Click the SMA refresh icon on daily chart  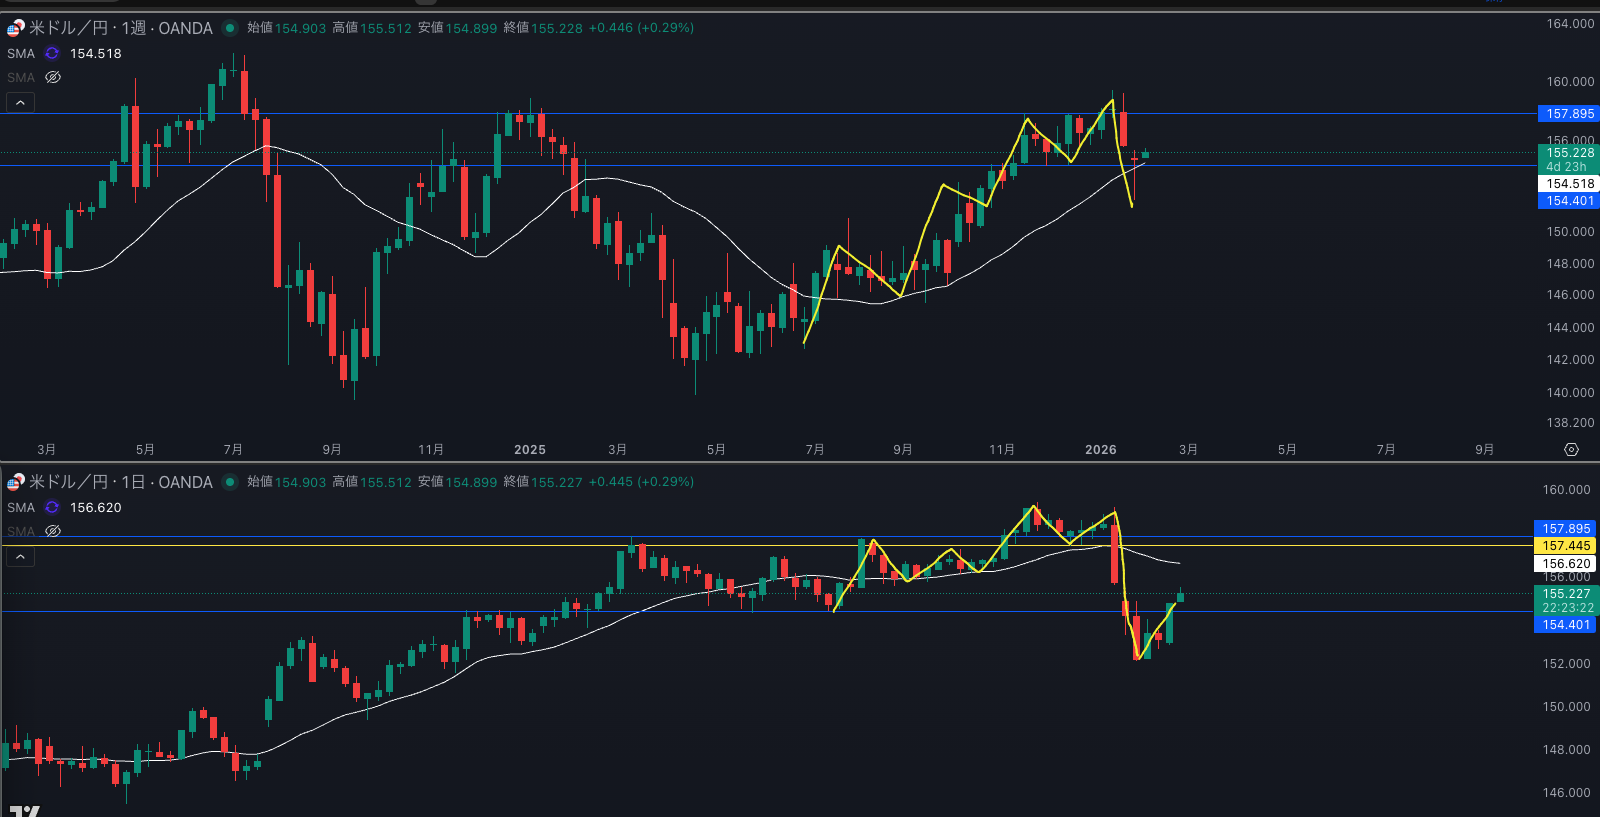[52, 508]
